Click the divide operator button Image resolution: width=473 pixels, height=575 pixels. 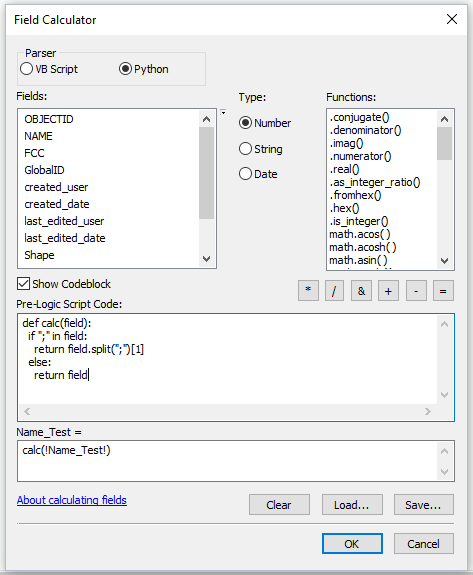point(334,290)
